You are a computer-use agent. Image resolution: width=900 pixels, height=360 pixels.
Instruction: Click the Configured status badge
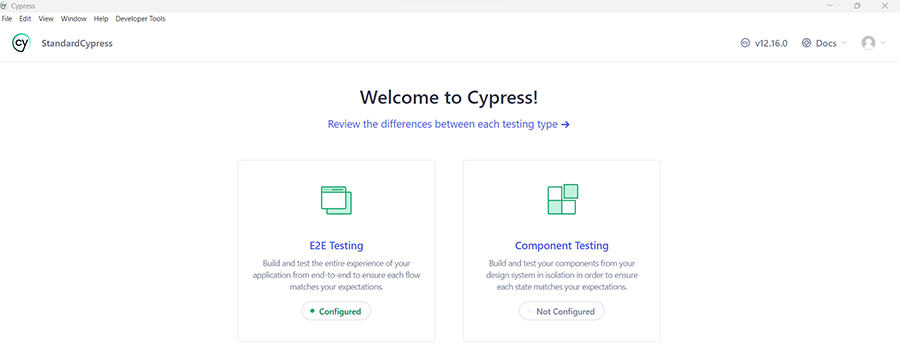point(336,311)
